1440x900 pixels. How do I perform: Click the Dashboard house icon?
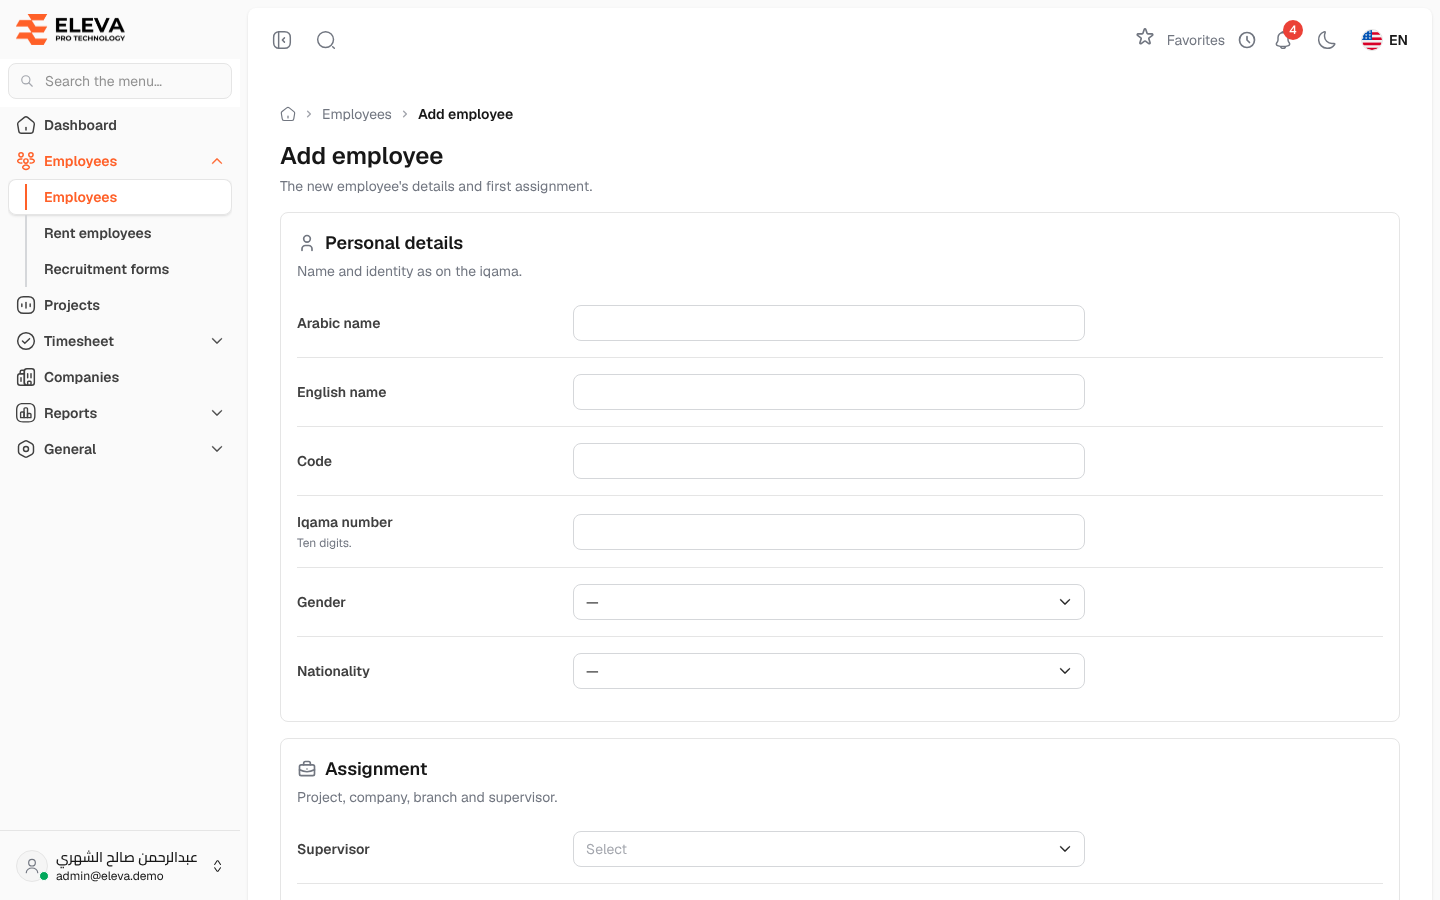(26, 125)
